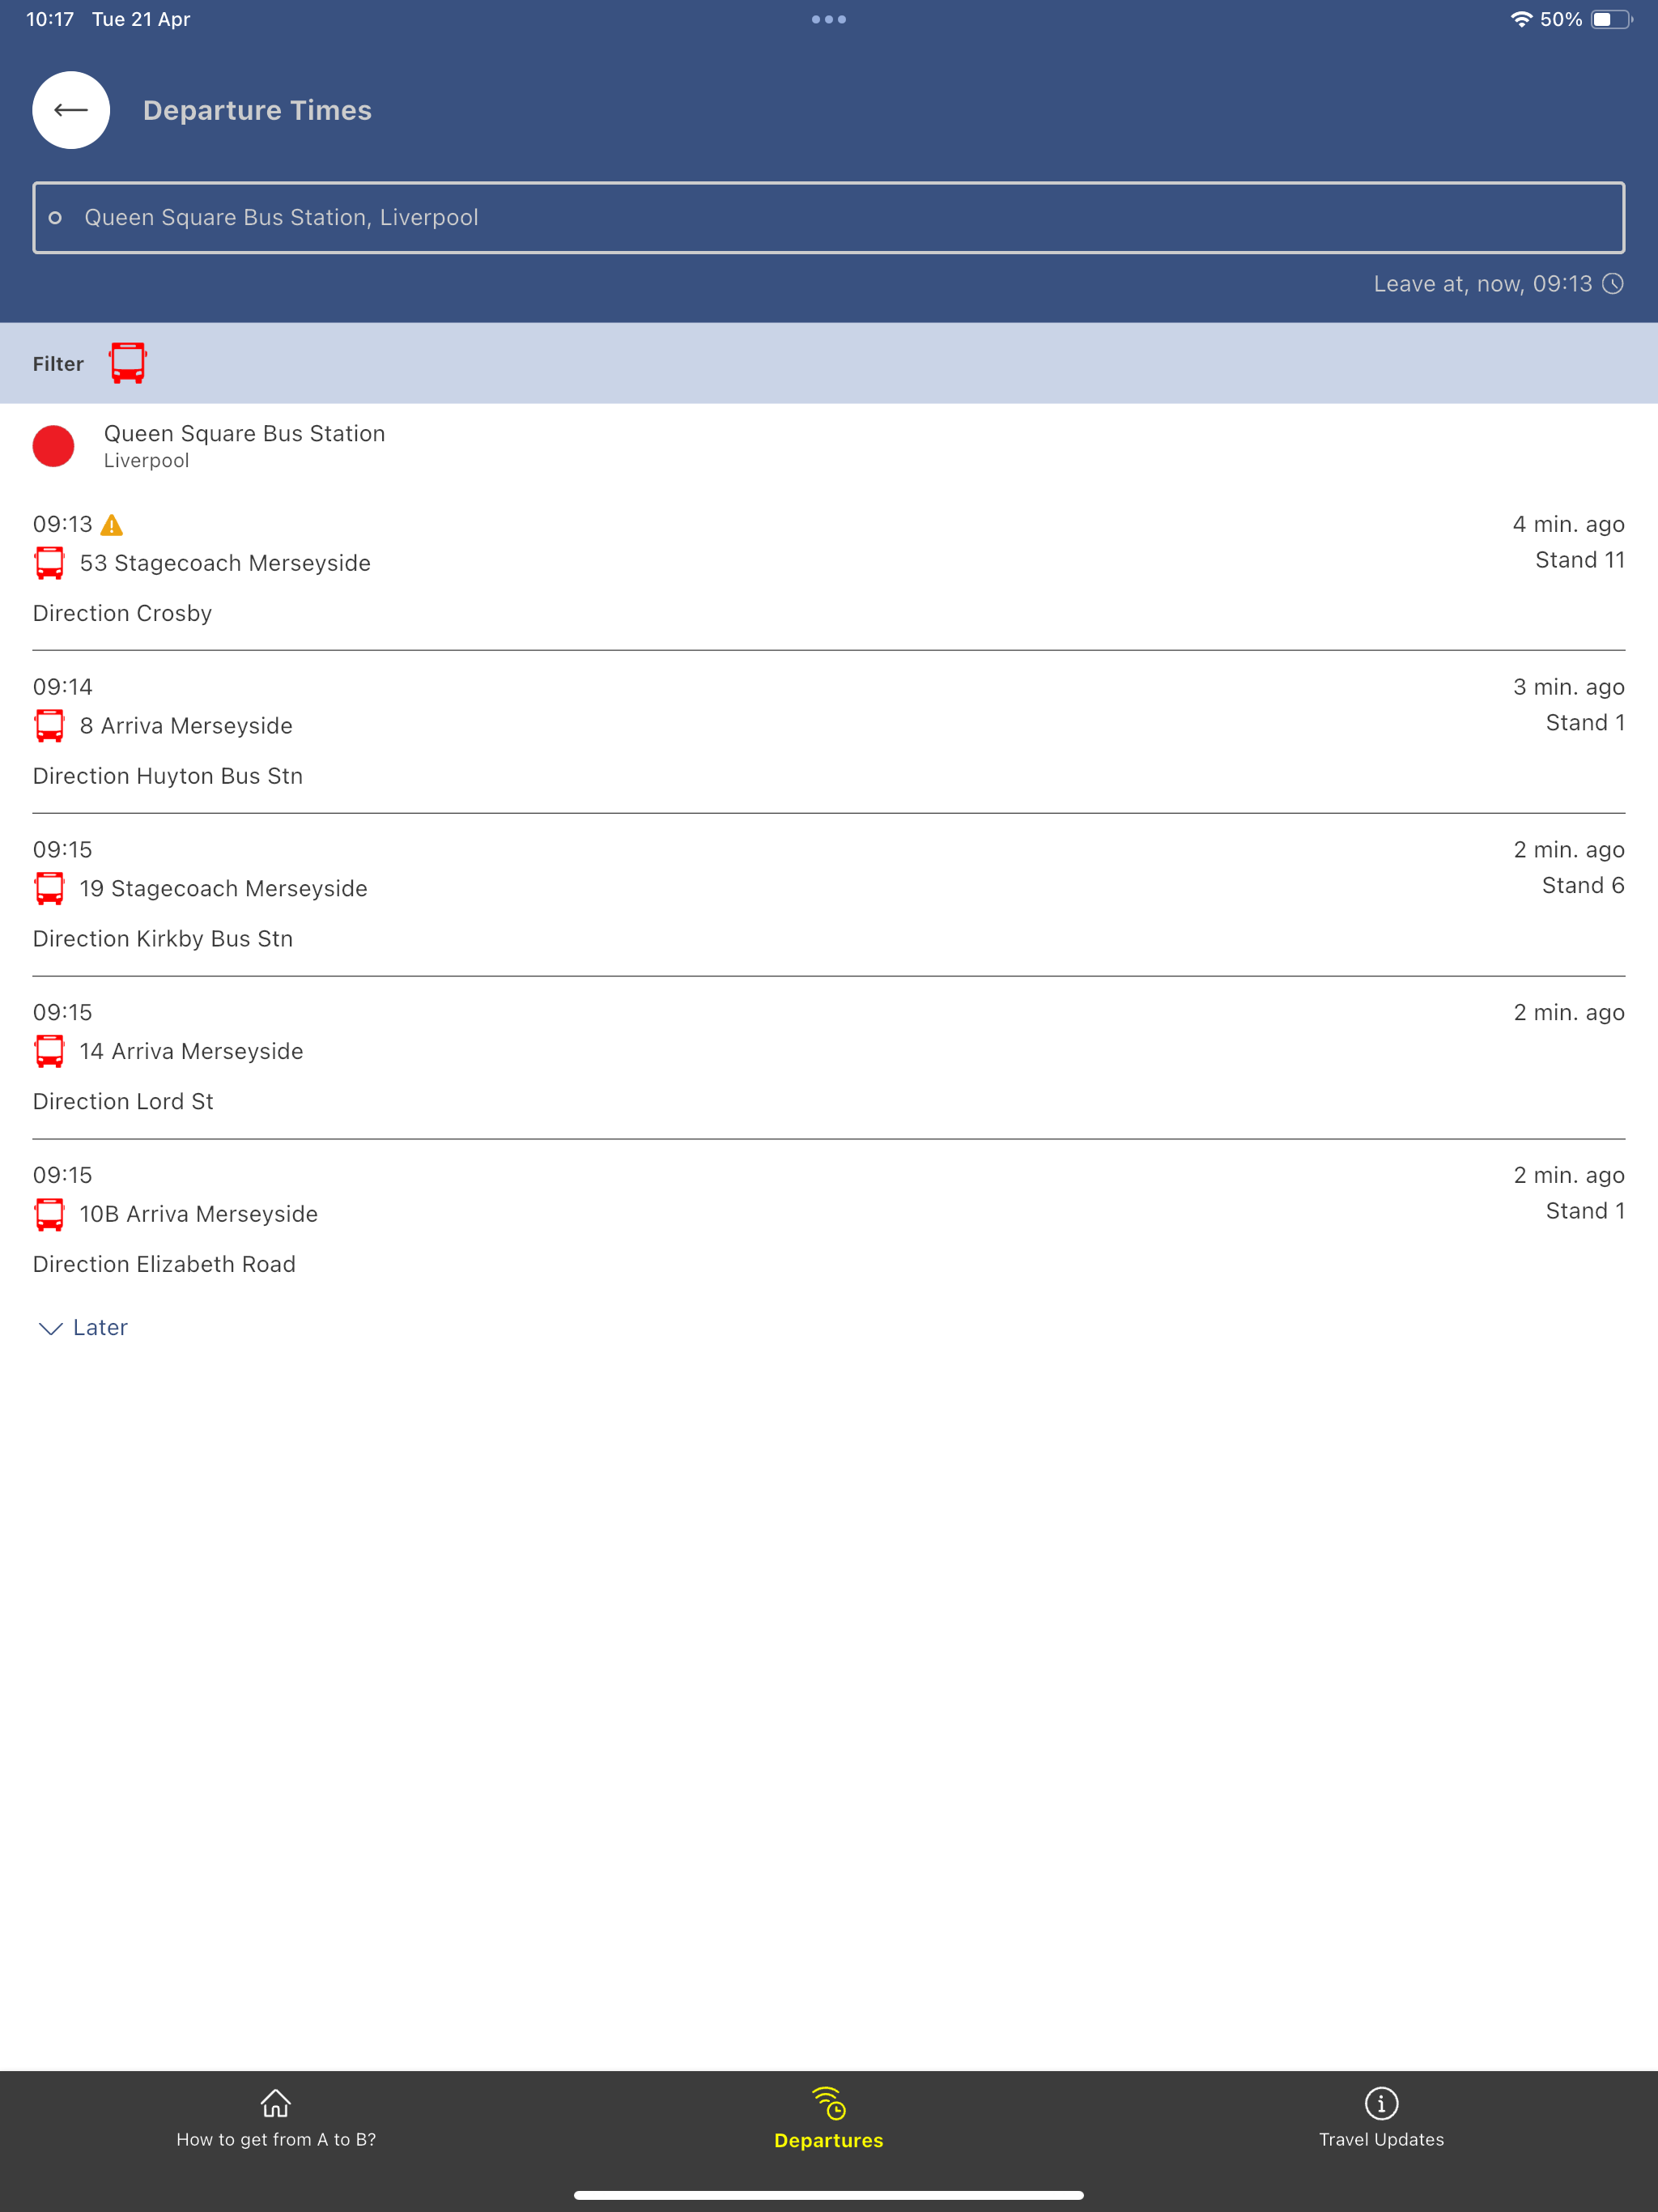Viewport: 1658px width, 2212px height.
Task: Click the info circle icon in bottom bar
Action: point(1381,2103)
